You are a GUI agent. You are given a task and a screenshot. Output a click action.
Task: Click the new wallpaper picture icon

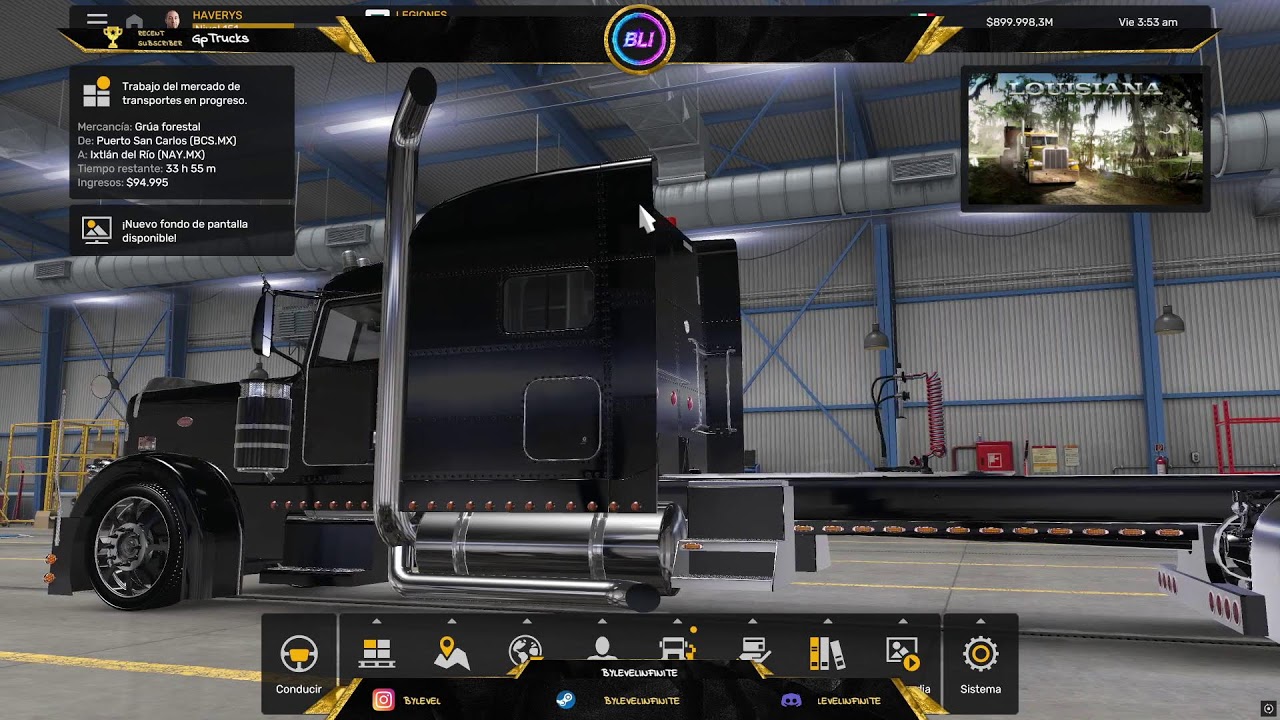pyautogui.click(x=96, y=230)
